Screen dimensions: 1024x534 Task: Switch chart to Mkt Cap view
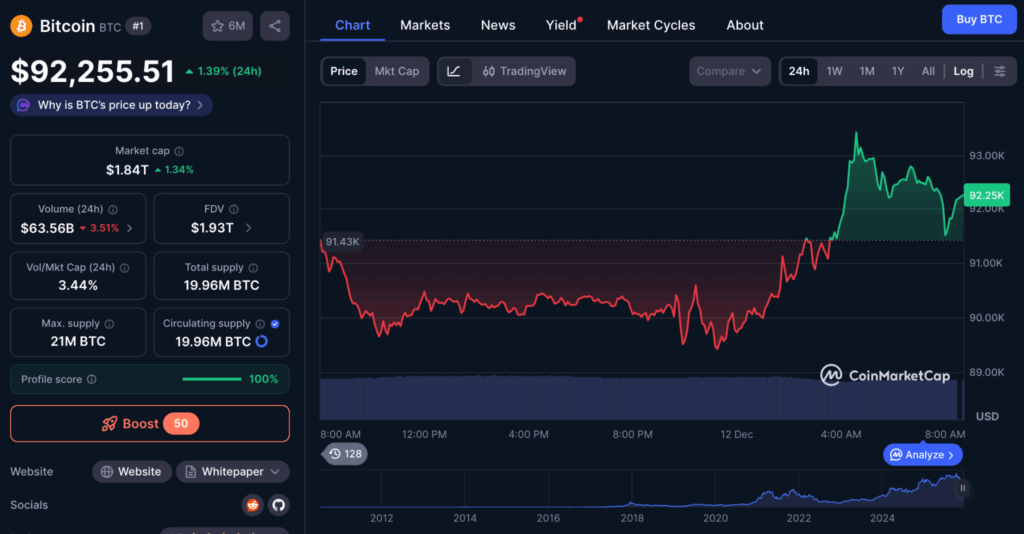point(397,71)
